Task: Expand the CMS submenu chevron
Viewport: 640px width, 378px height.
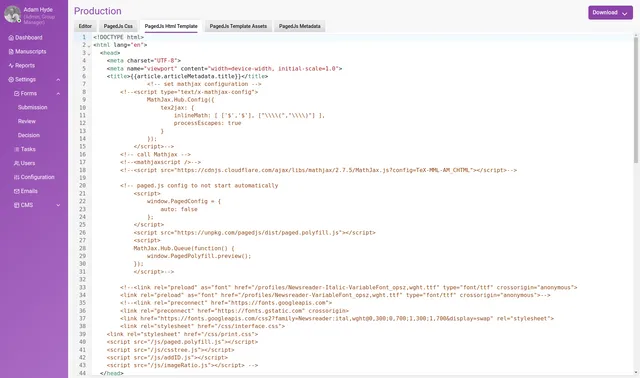Action: coord(58,205)
